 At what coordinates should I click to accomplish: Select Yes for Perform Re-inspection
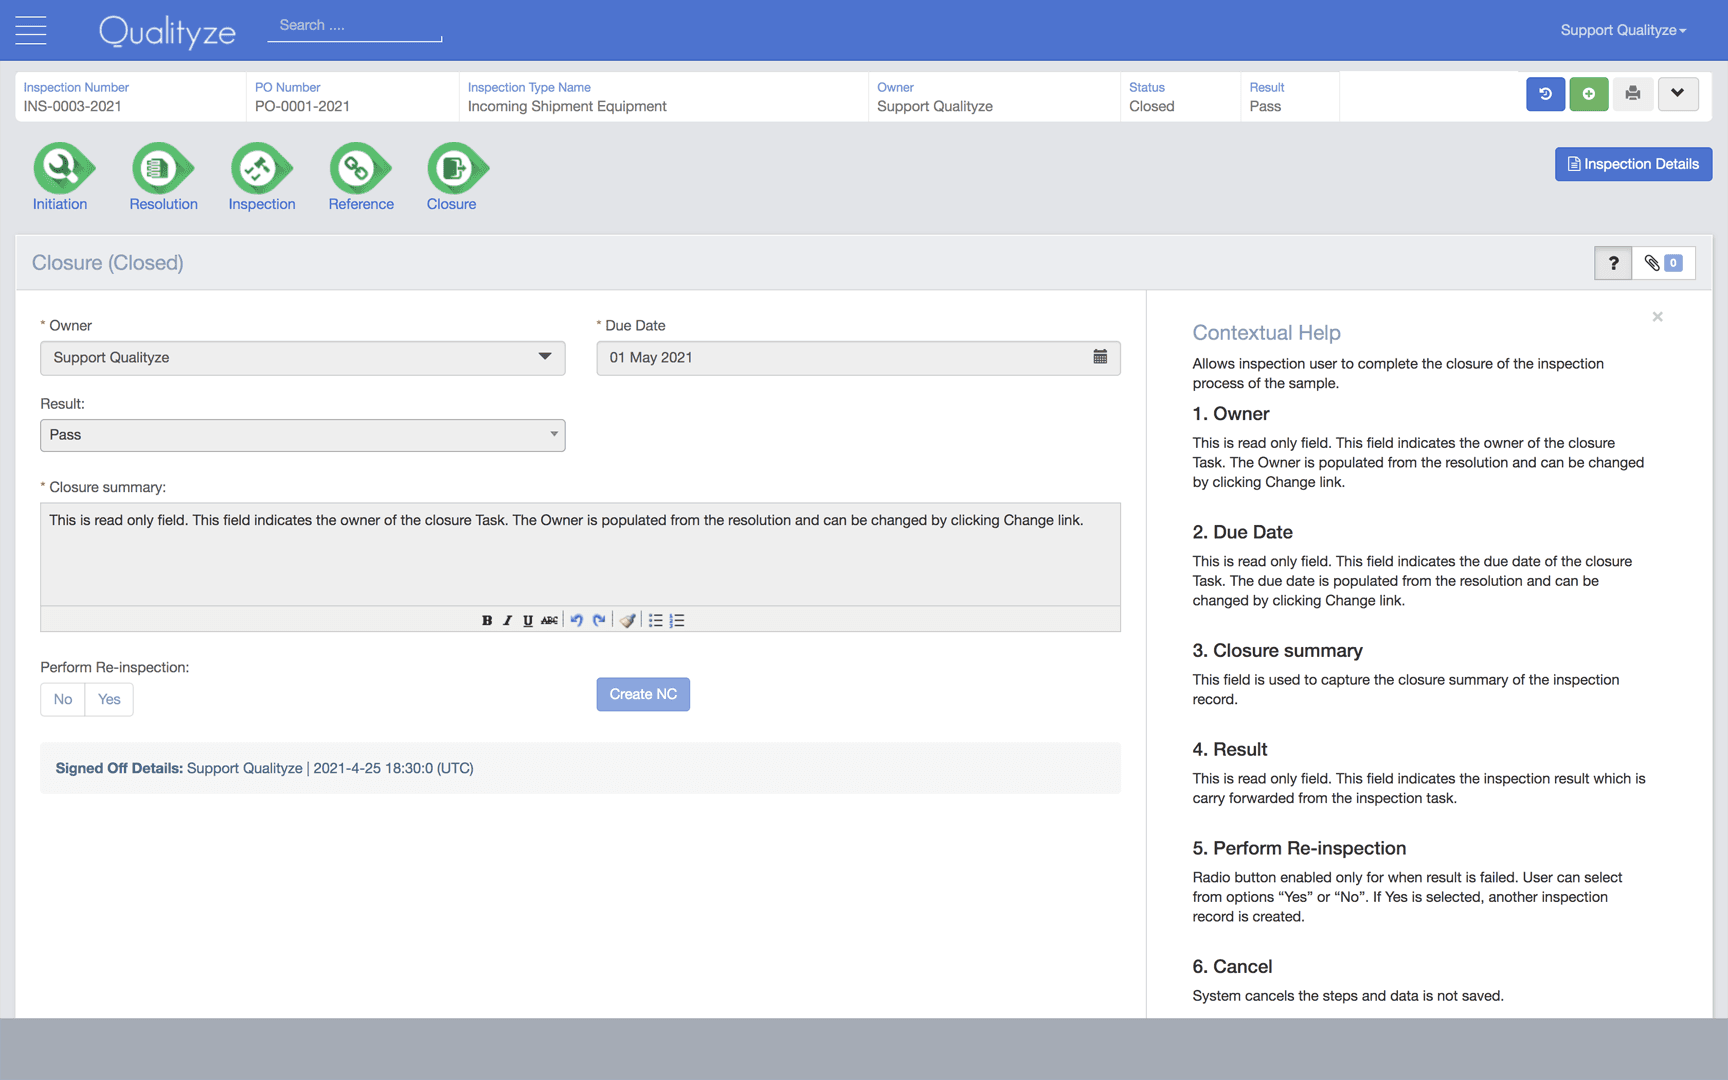(109, 699)
